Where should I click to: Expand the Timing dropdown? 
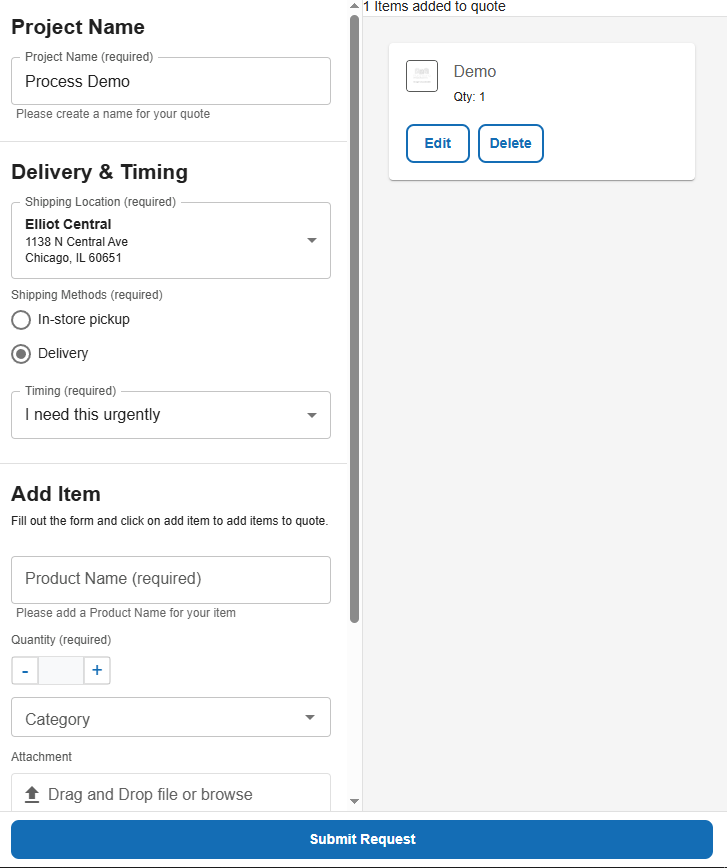pos(311,415)
